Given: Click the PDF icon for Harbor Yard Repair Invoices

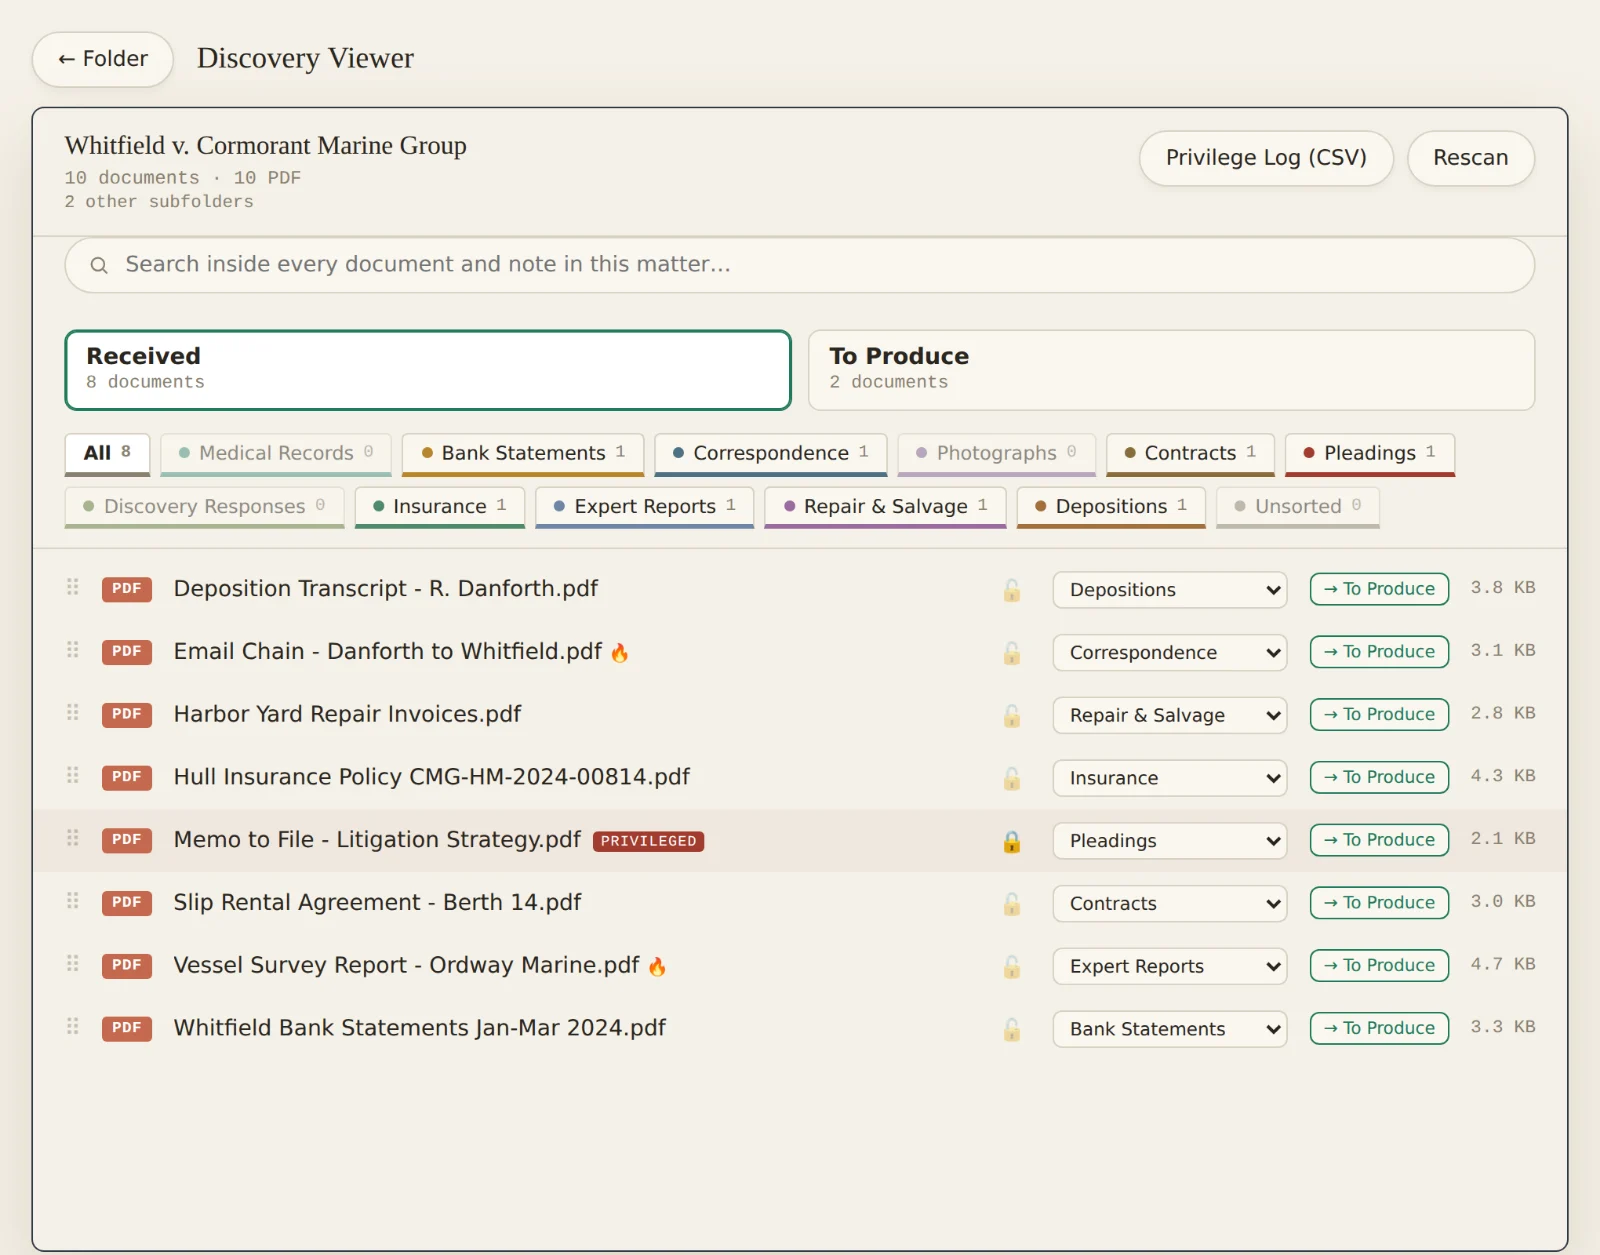Looking at the screenshot, I should tap(127, 715).
